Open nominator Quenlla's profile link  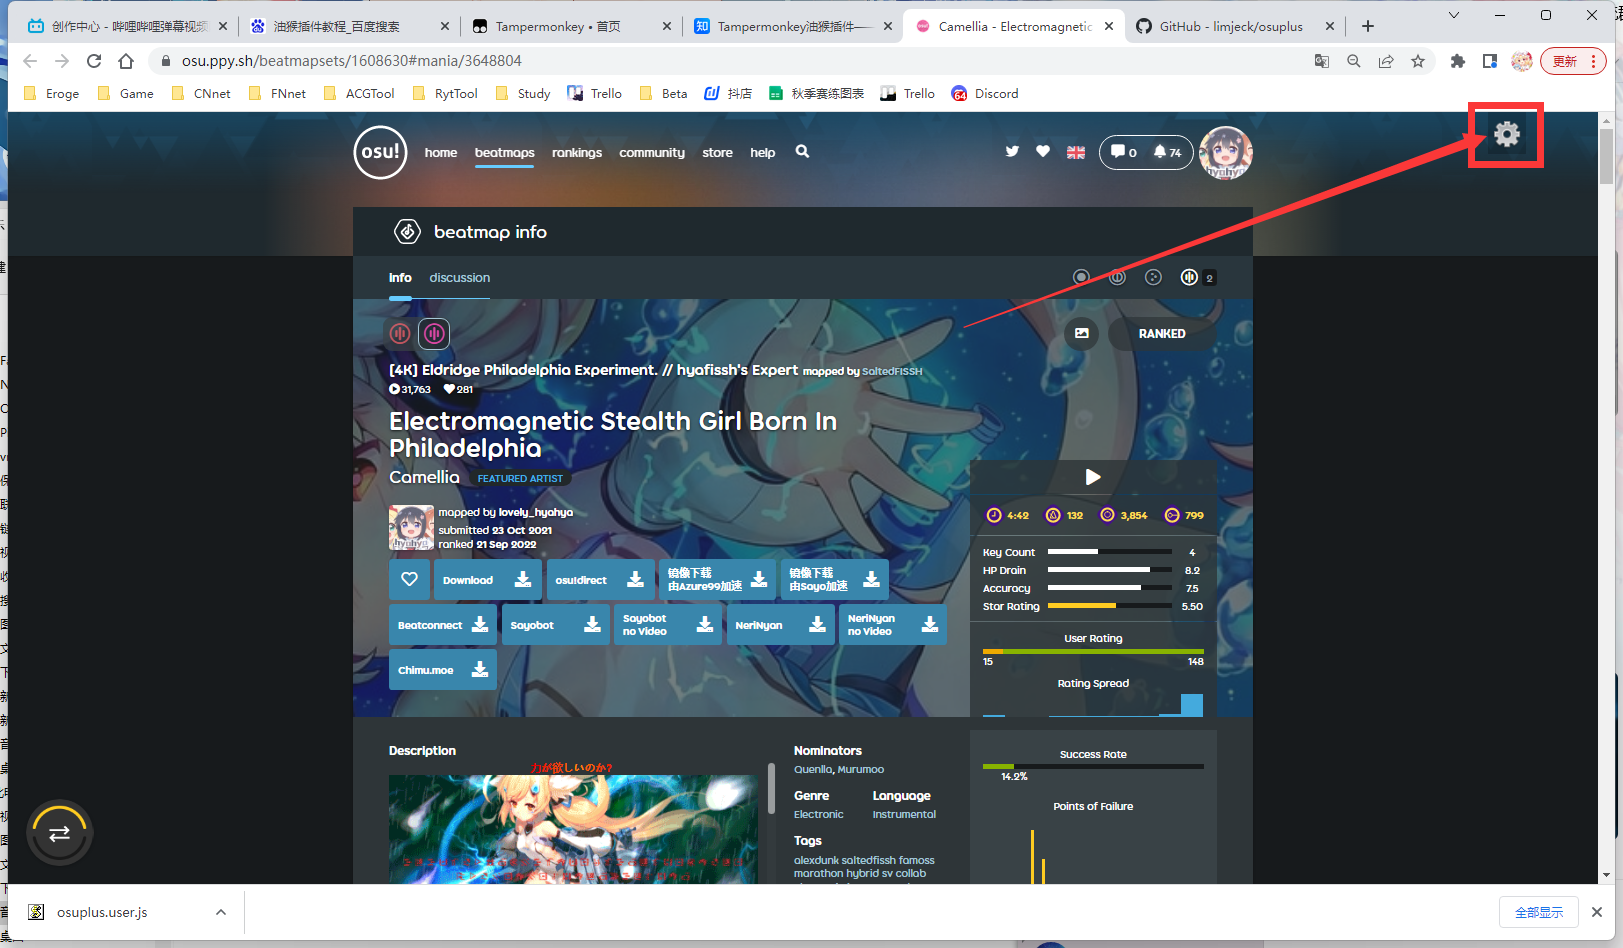click(812, 769)
